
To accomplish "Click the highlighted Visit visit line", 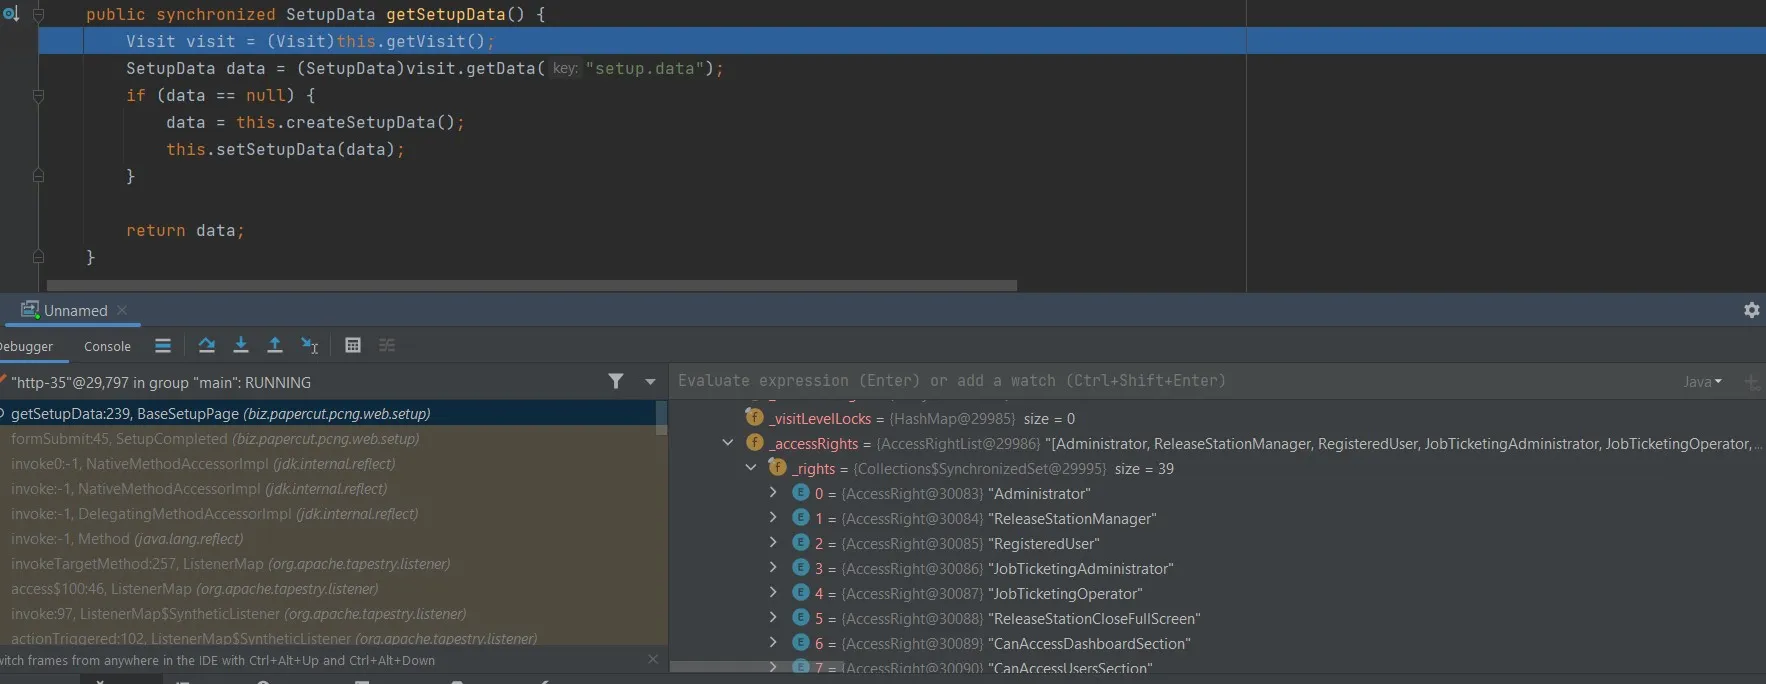I will click(902, 41).
